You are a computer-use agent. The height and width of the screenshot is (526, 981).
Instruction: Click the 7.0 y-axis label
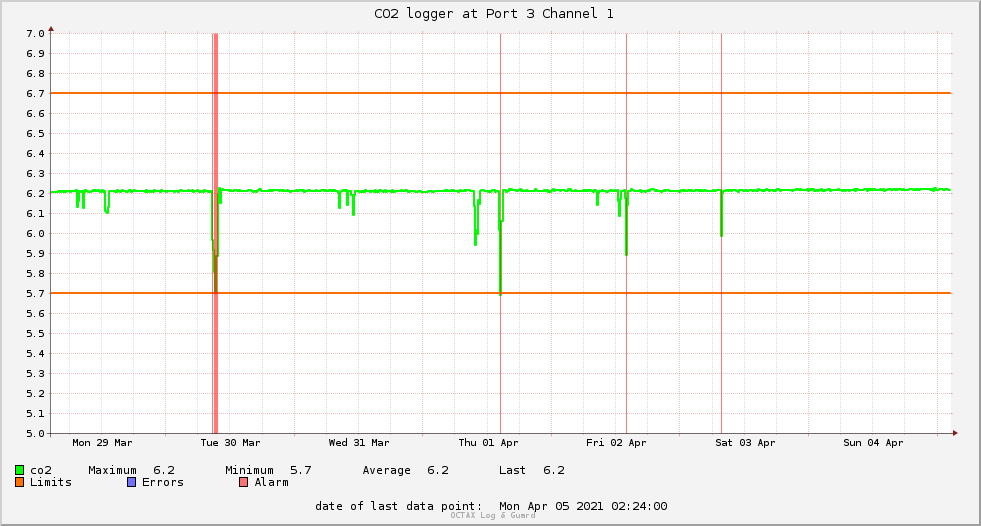tap(35, 34)
